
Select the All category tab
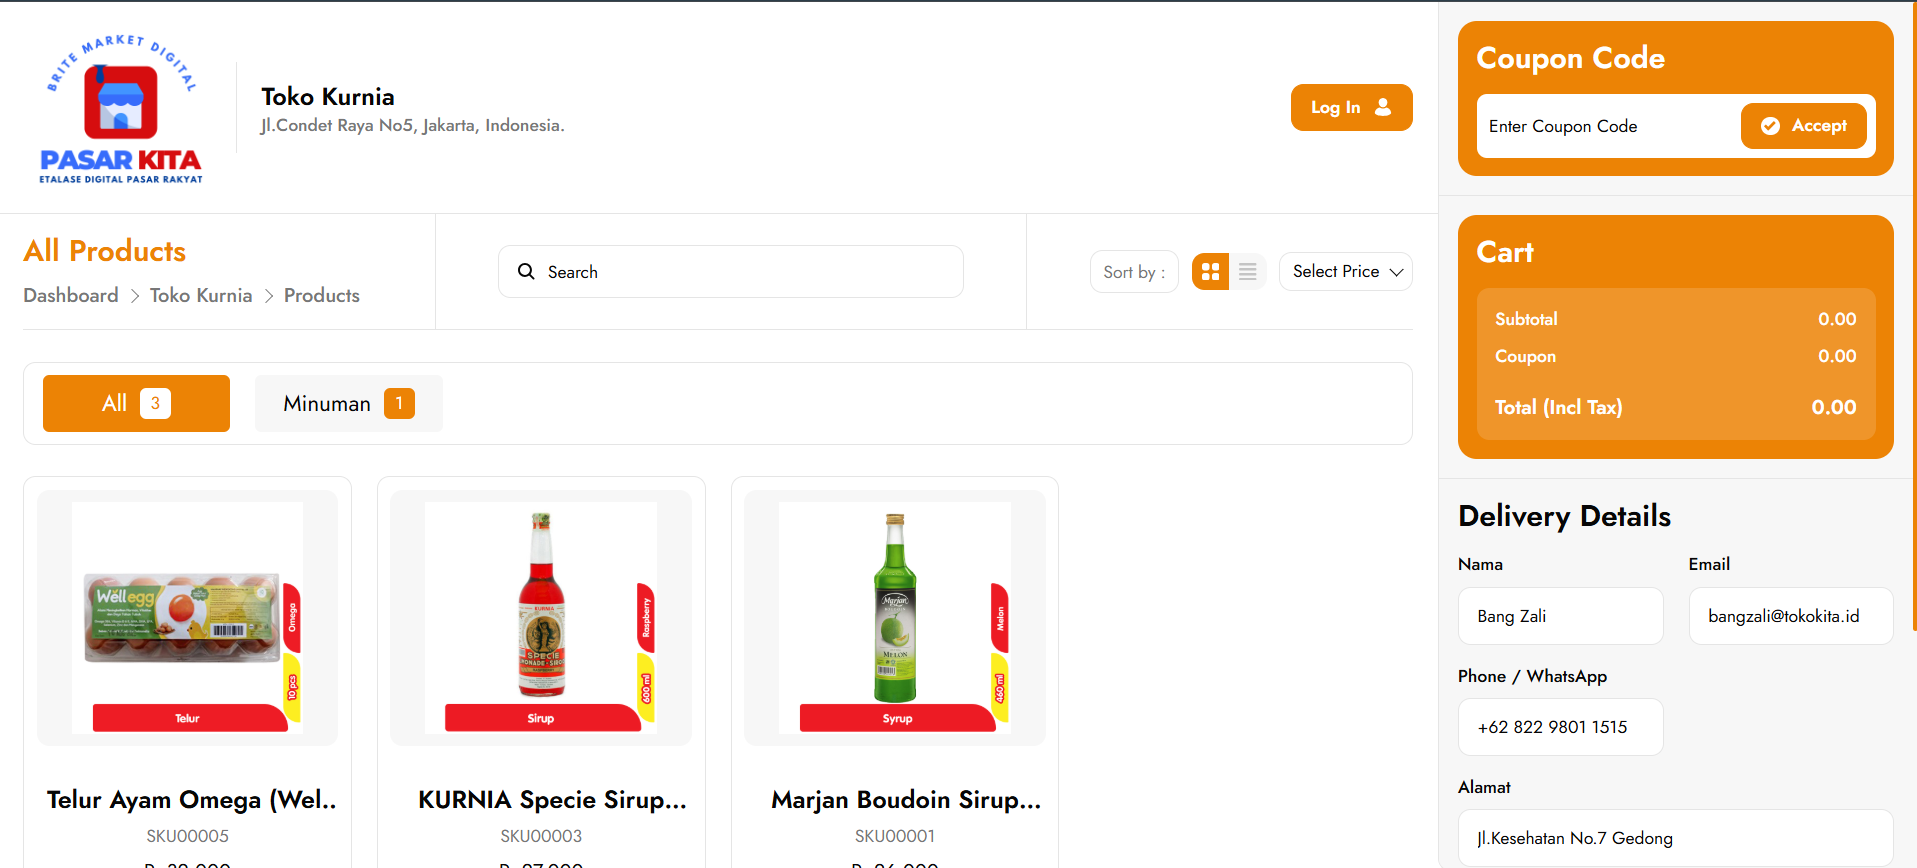click(136, 403)
